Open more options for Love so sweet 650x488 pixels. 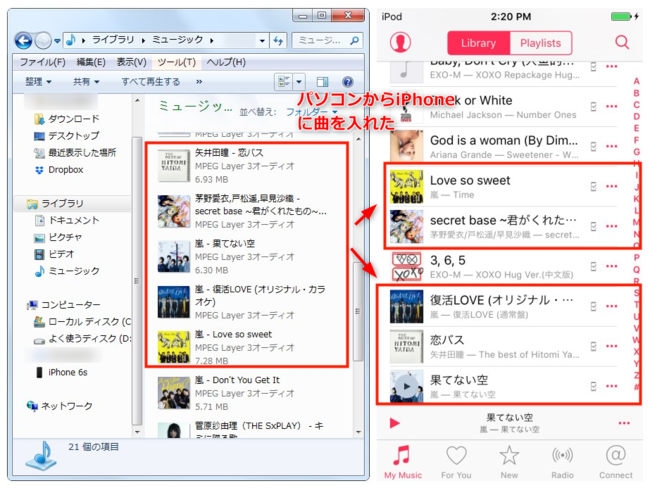(612, 186)
